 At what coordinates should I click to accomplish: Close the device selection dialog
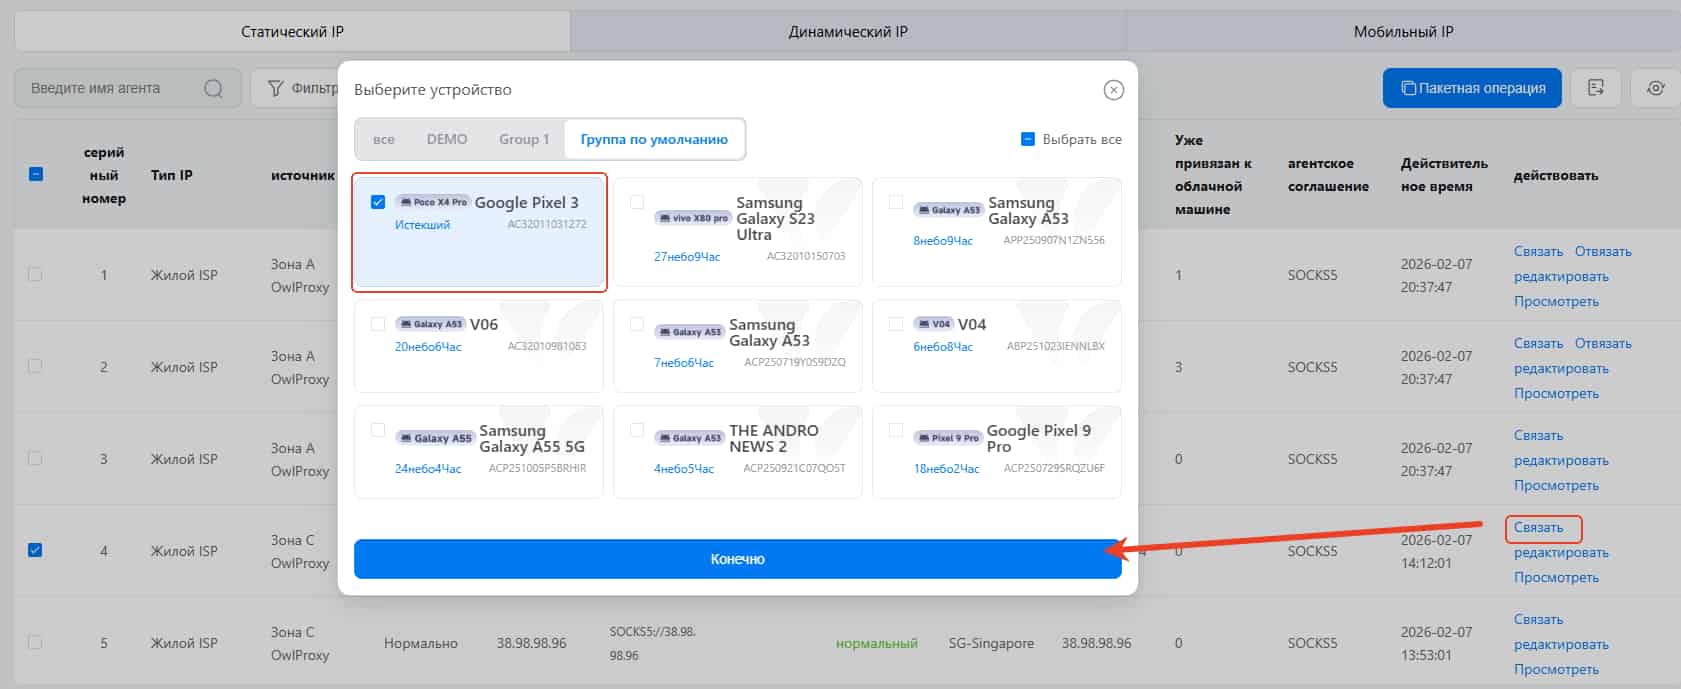(x=1113, y=90)
